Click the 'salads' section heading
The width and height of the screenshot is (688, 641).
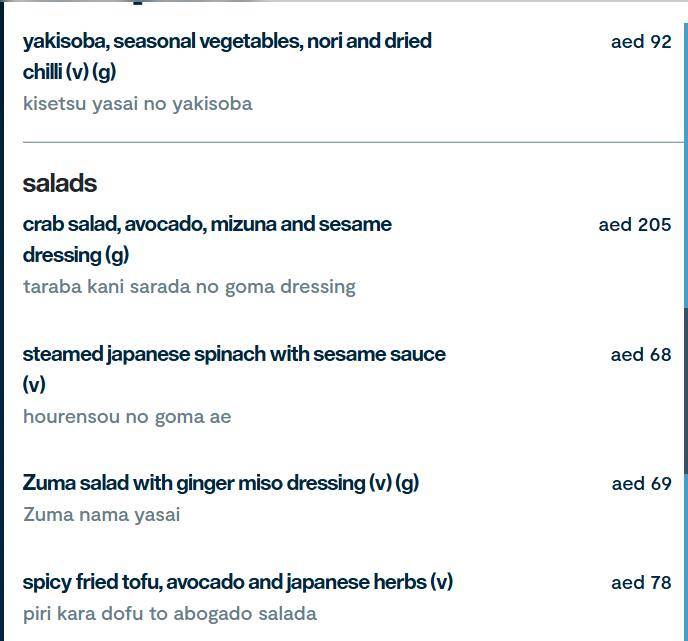pyautogui.click(x=60, y=183)
